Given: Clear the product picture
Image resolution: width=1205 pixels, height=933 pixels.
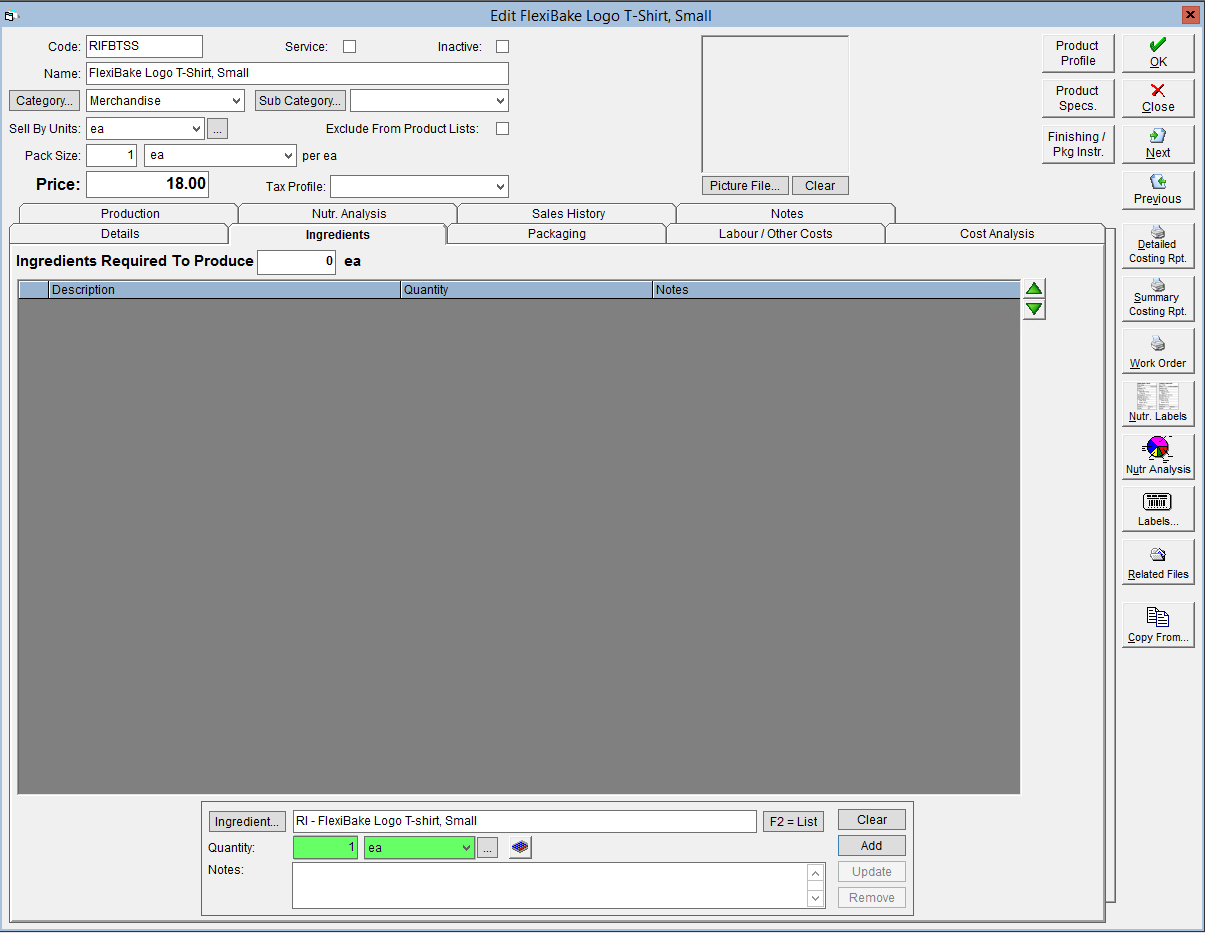Looking at the screenshot, I should coord(820,186).
